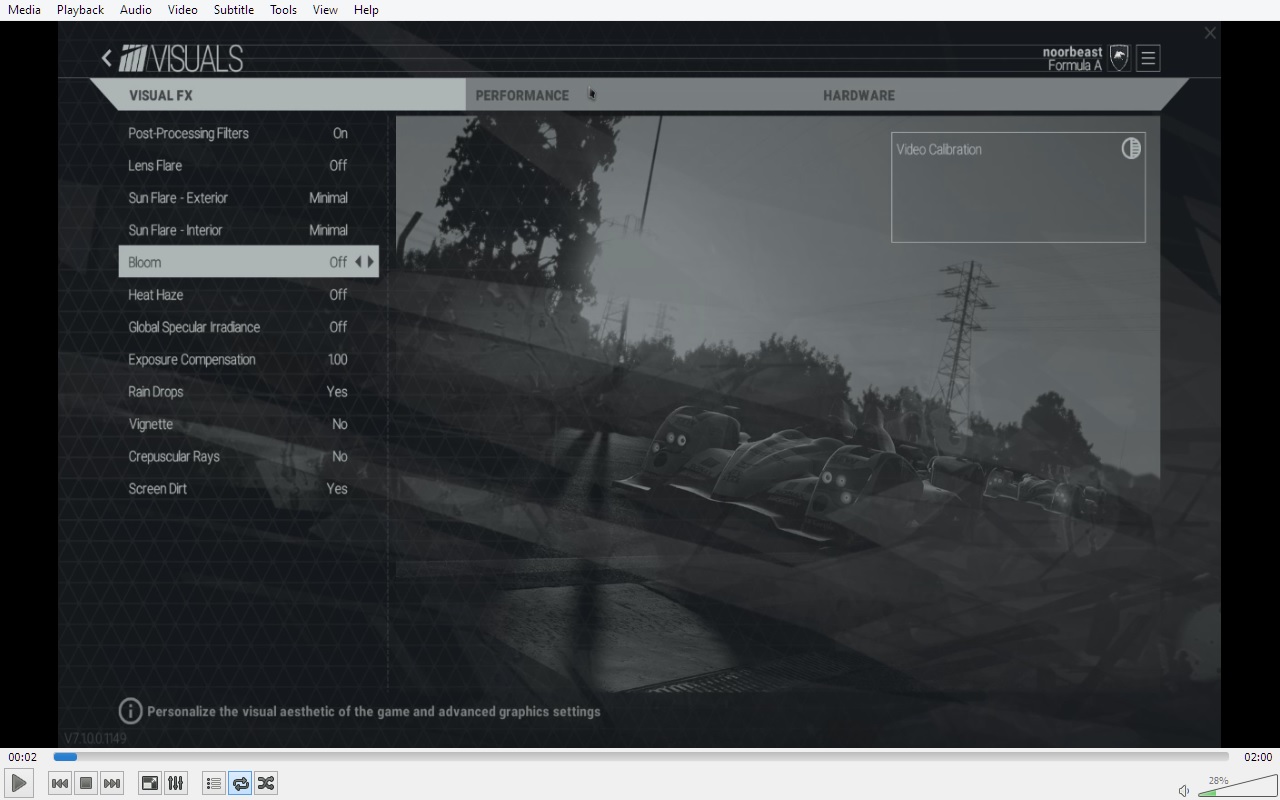Enable shuffle random playback
Image resolution: width=1280 pixels, height=800 pixels.
pos(266,783)
